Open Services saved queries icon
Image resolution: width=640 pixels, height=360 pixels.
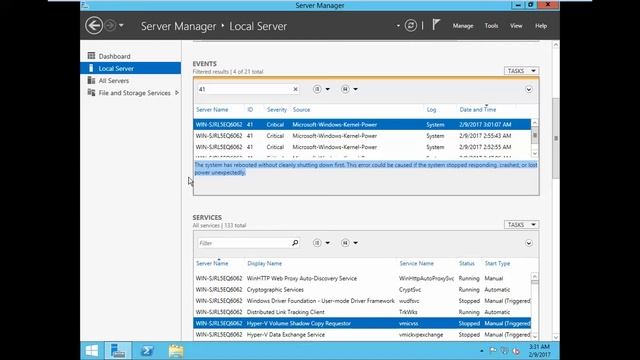345,243
